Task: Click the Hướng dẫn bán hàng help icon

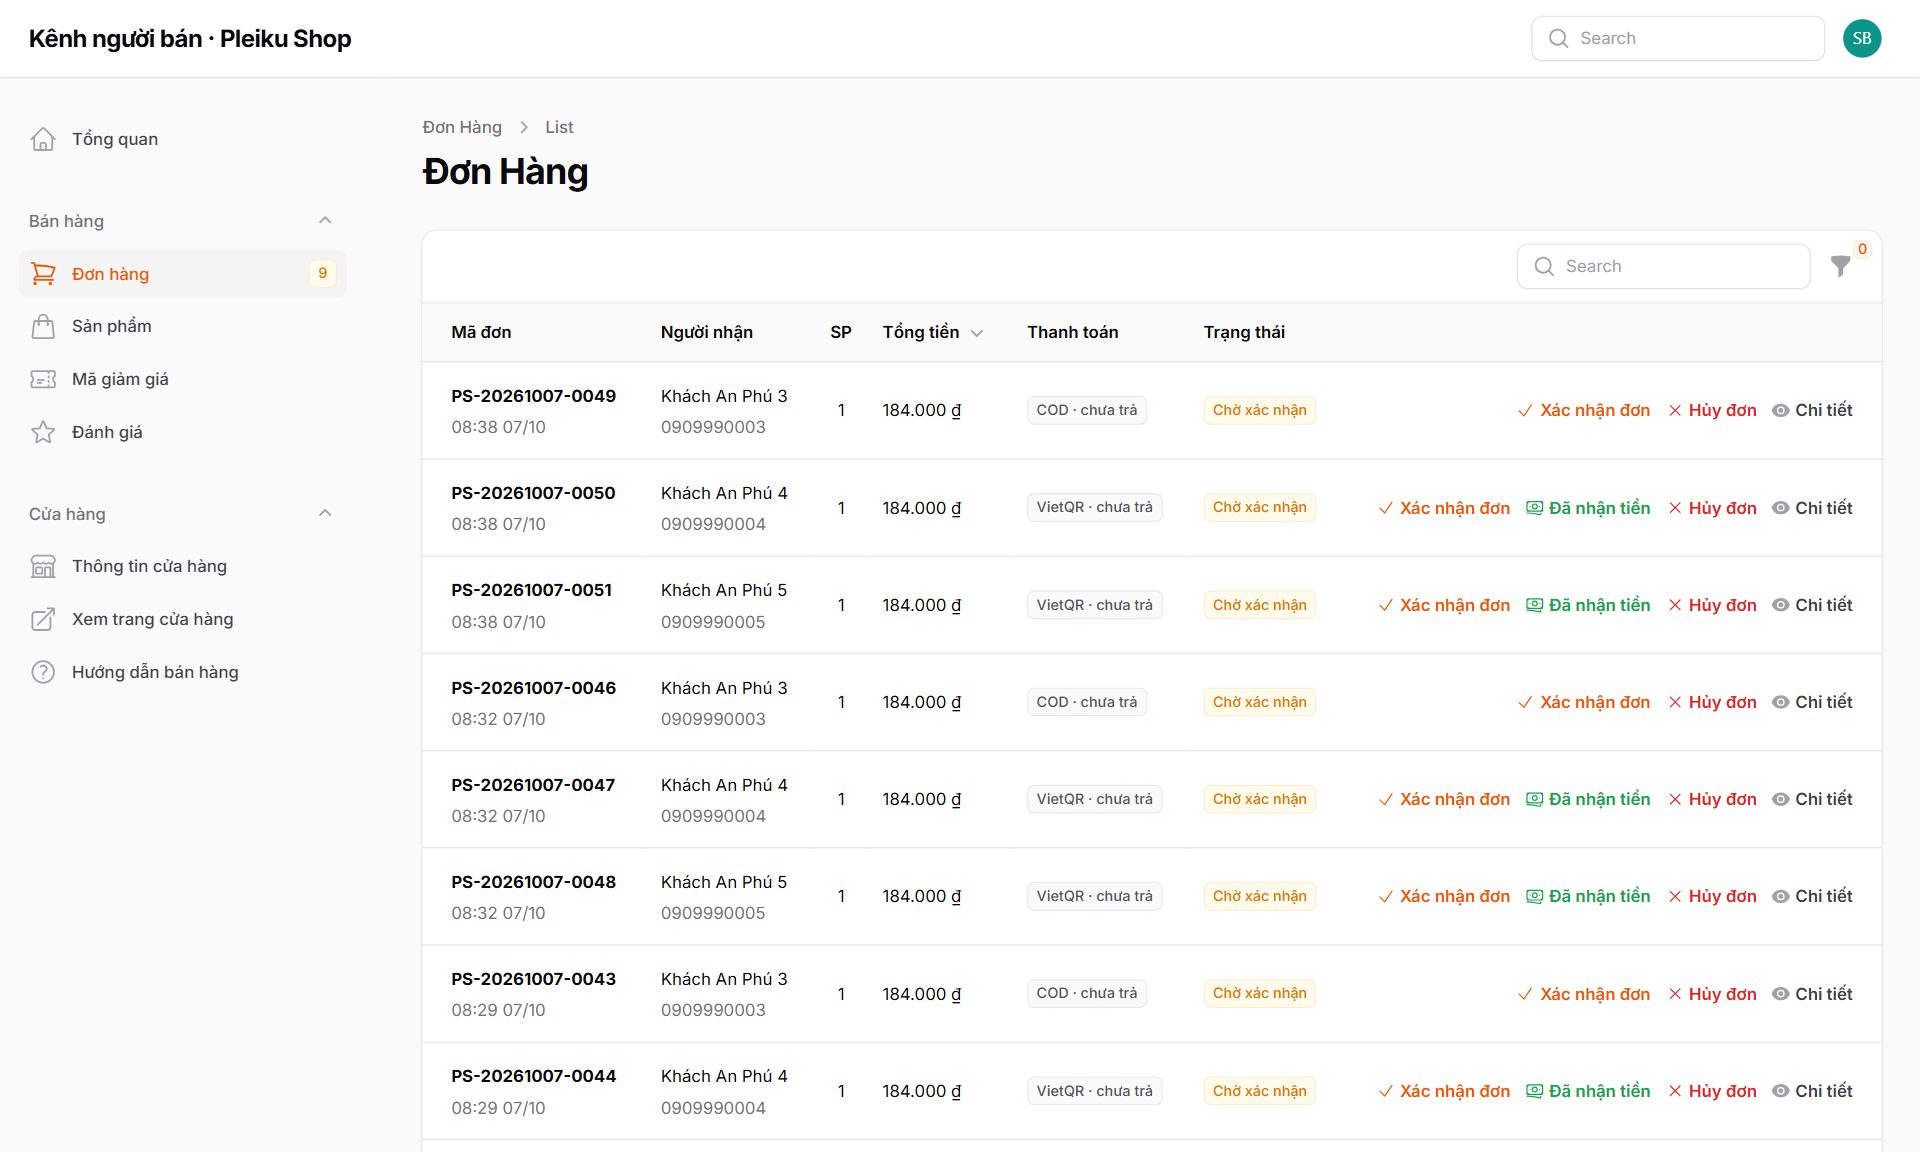Action: (43, 672)
